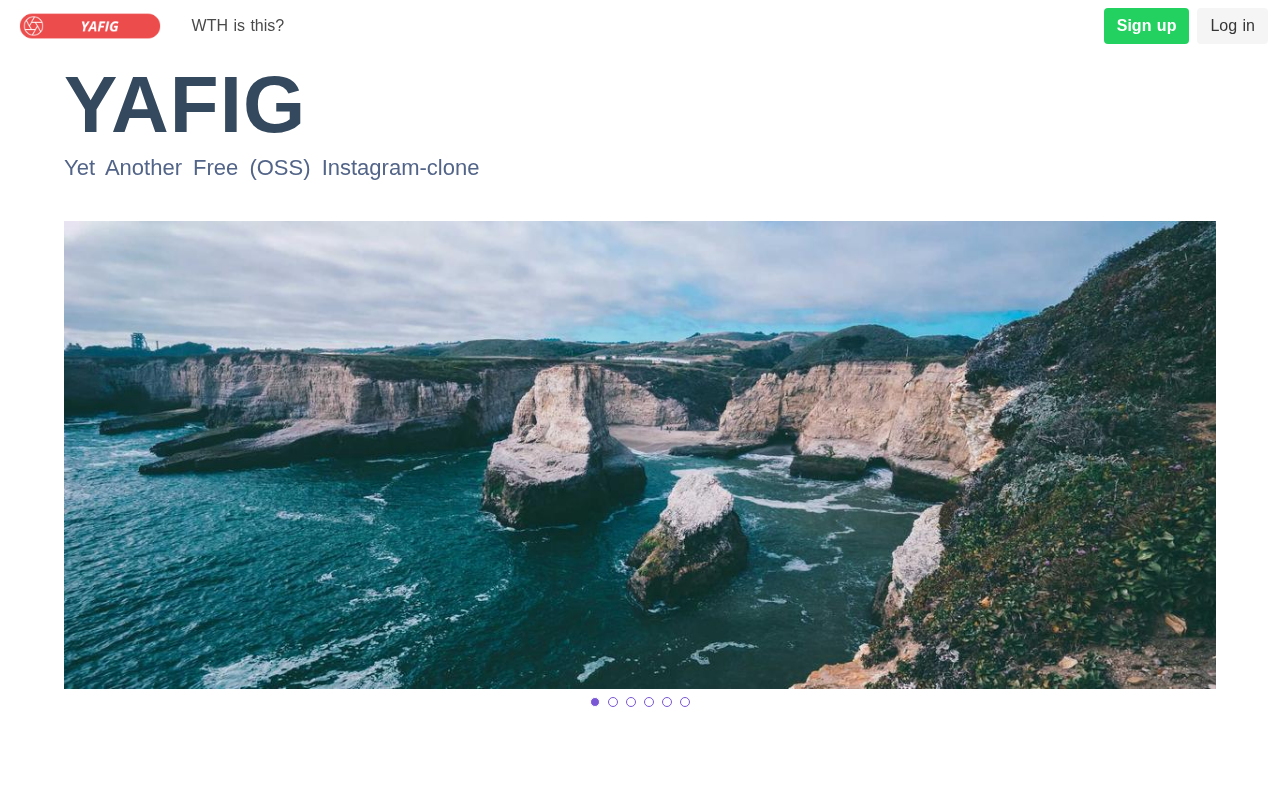Select the last carousel indicator dot

tap(685, 702)
